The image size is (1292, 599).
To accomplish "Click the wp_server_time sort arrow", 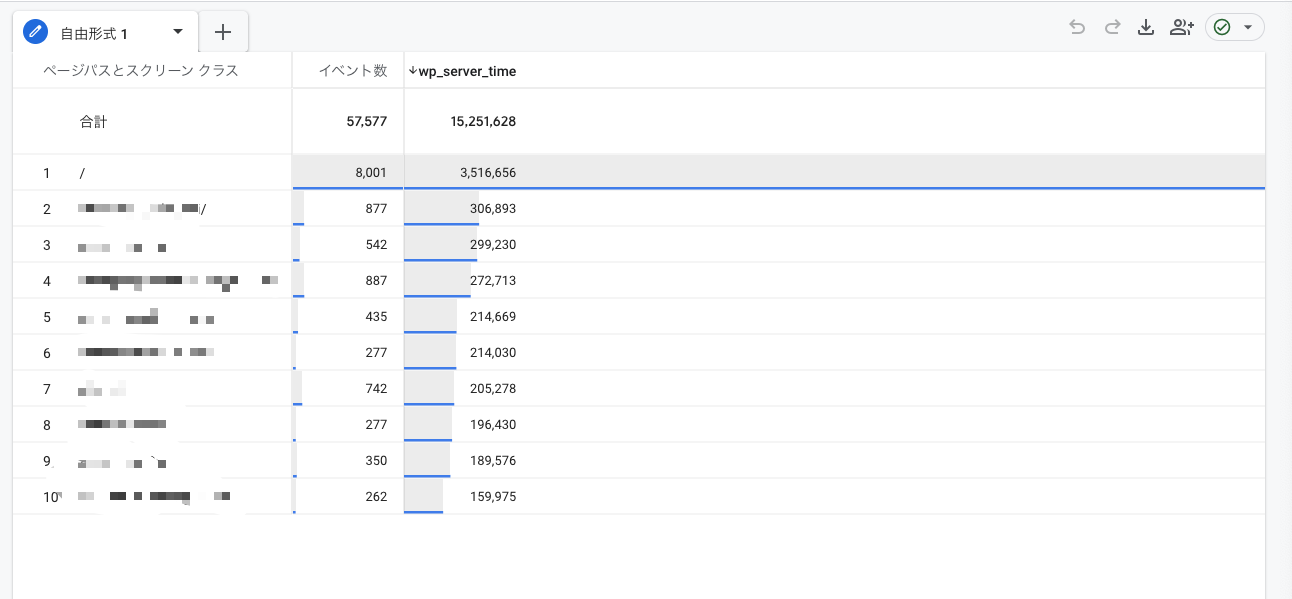I will point(412,71).
